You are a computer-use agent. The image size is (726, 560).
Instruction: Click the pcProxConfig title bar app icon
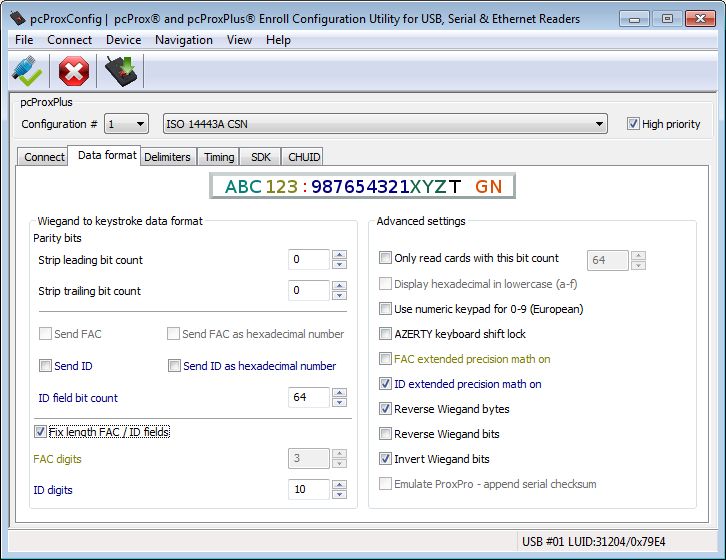tap(18, 19)
